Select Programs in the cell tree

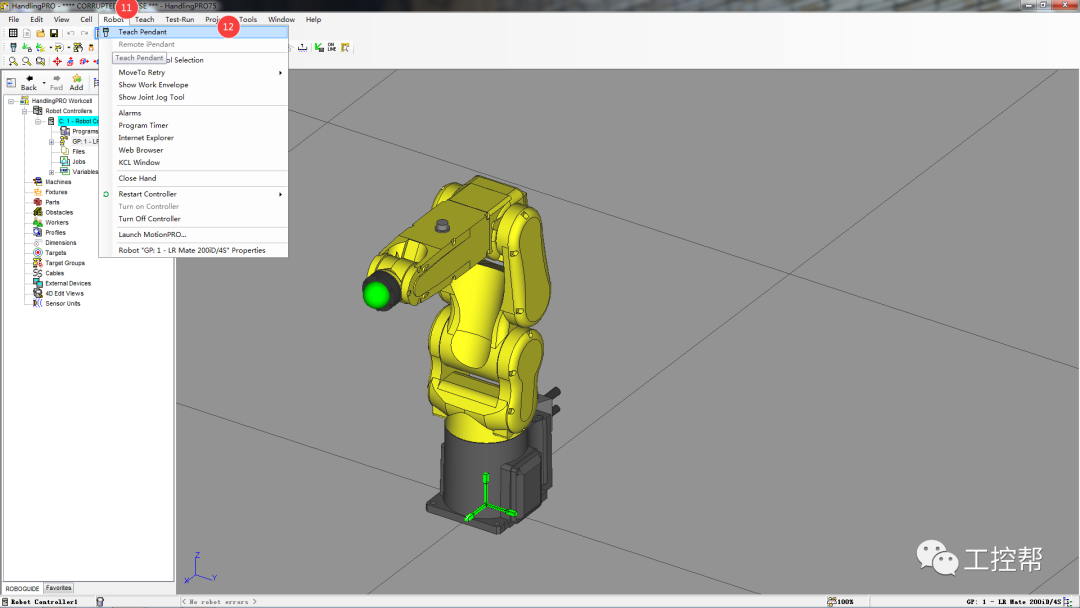[85, 132]
